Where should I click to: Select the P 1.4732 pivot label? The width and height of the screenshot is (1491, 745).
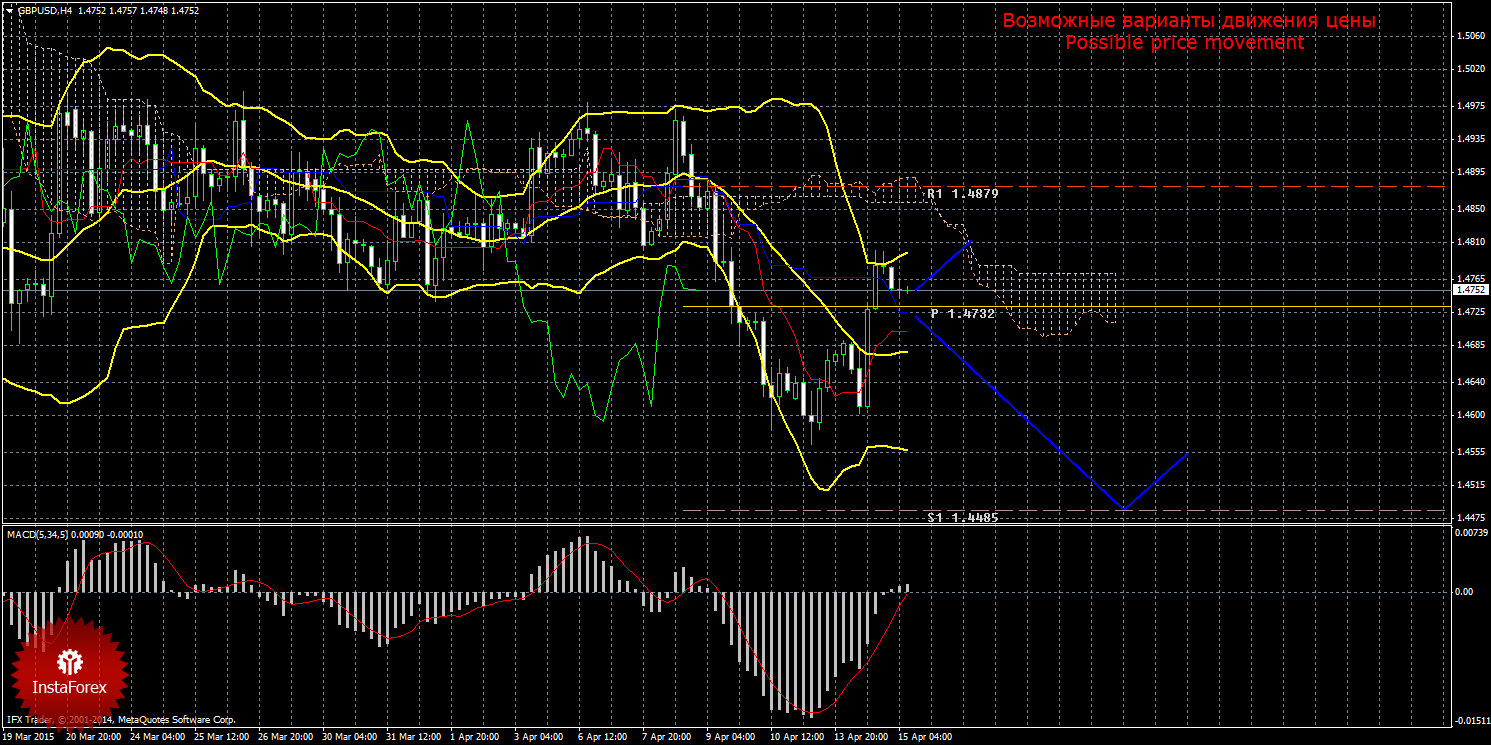pyautogui.click(x=962, y=313)
